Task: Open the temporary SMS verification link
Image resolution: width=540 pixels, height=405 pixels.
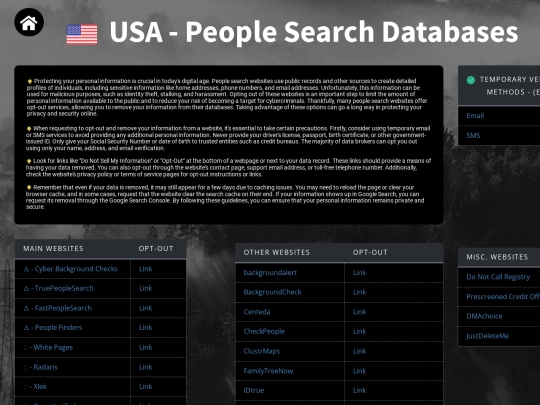Action: click(473, 136)
